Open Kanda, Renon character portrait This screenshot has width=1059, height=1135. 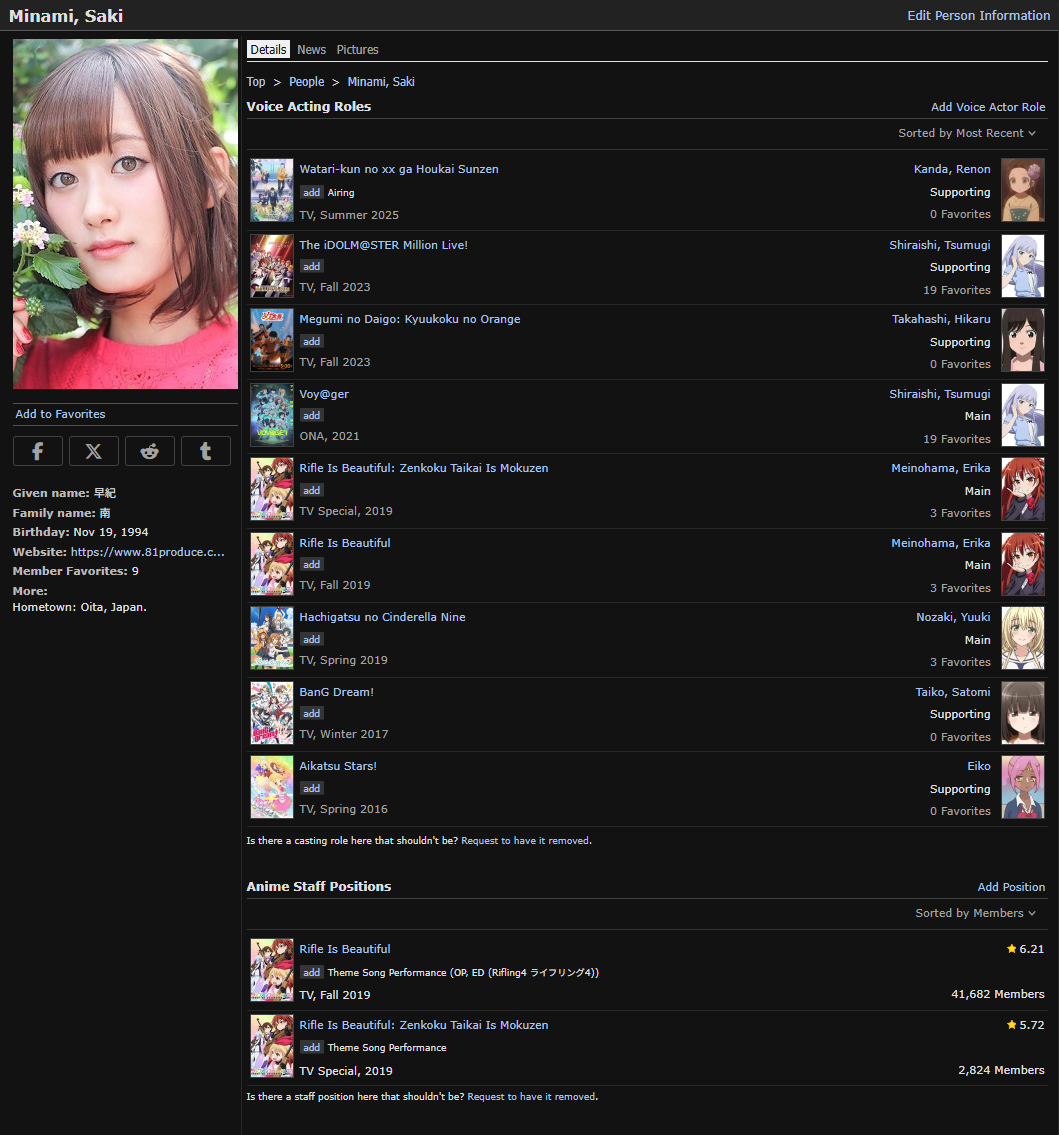(1022, 190)
